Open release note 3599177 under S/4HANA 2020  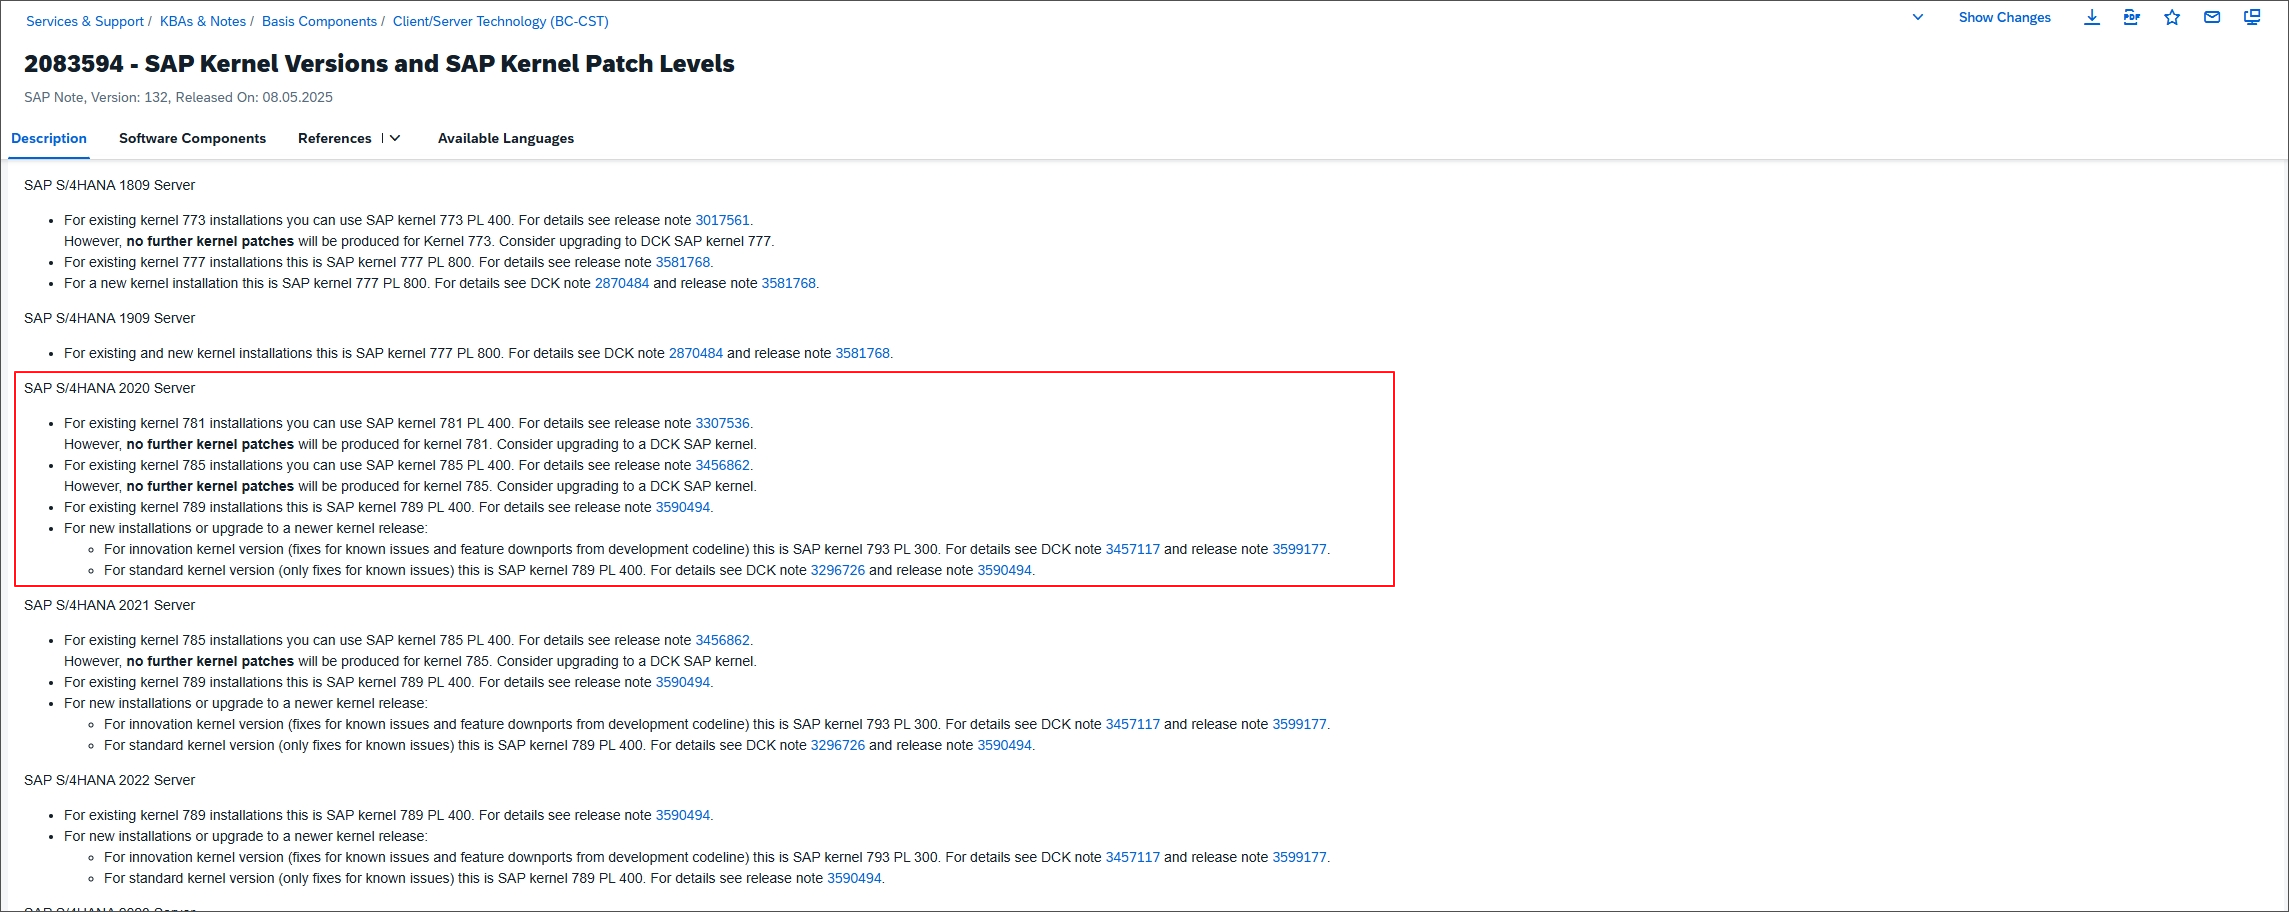[x=1299, y=549]
